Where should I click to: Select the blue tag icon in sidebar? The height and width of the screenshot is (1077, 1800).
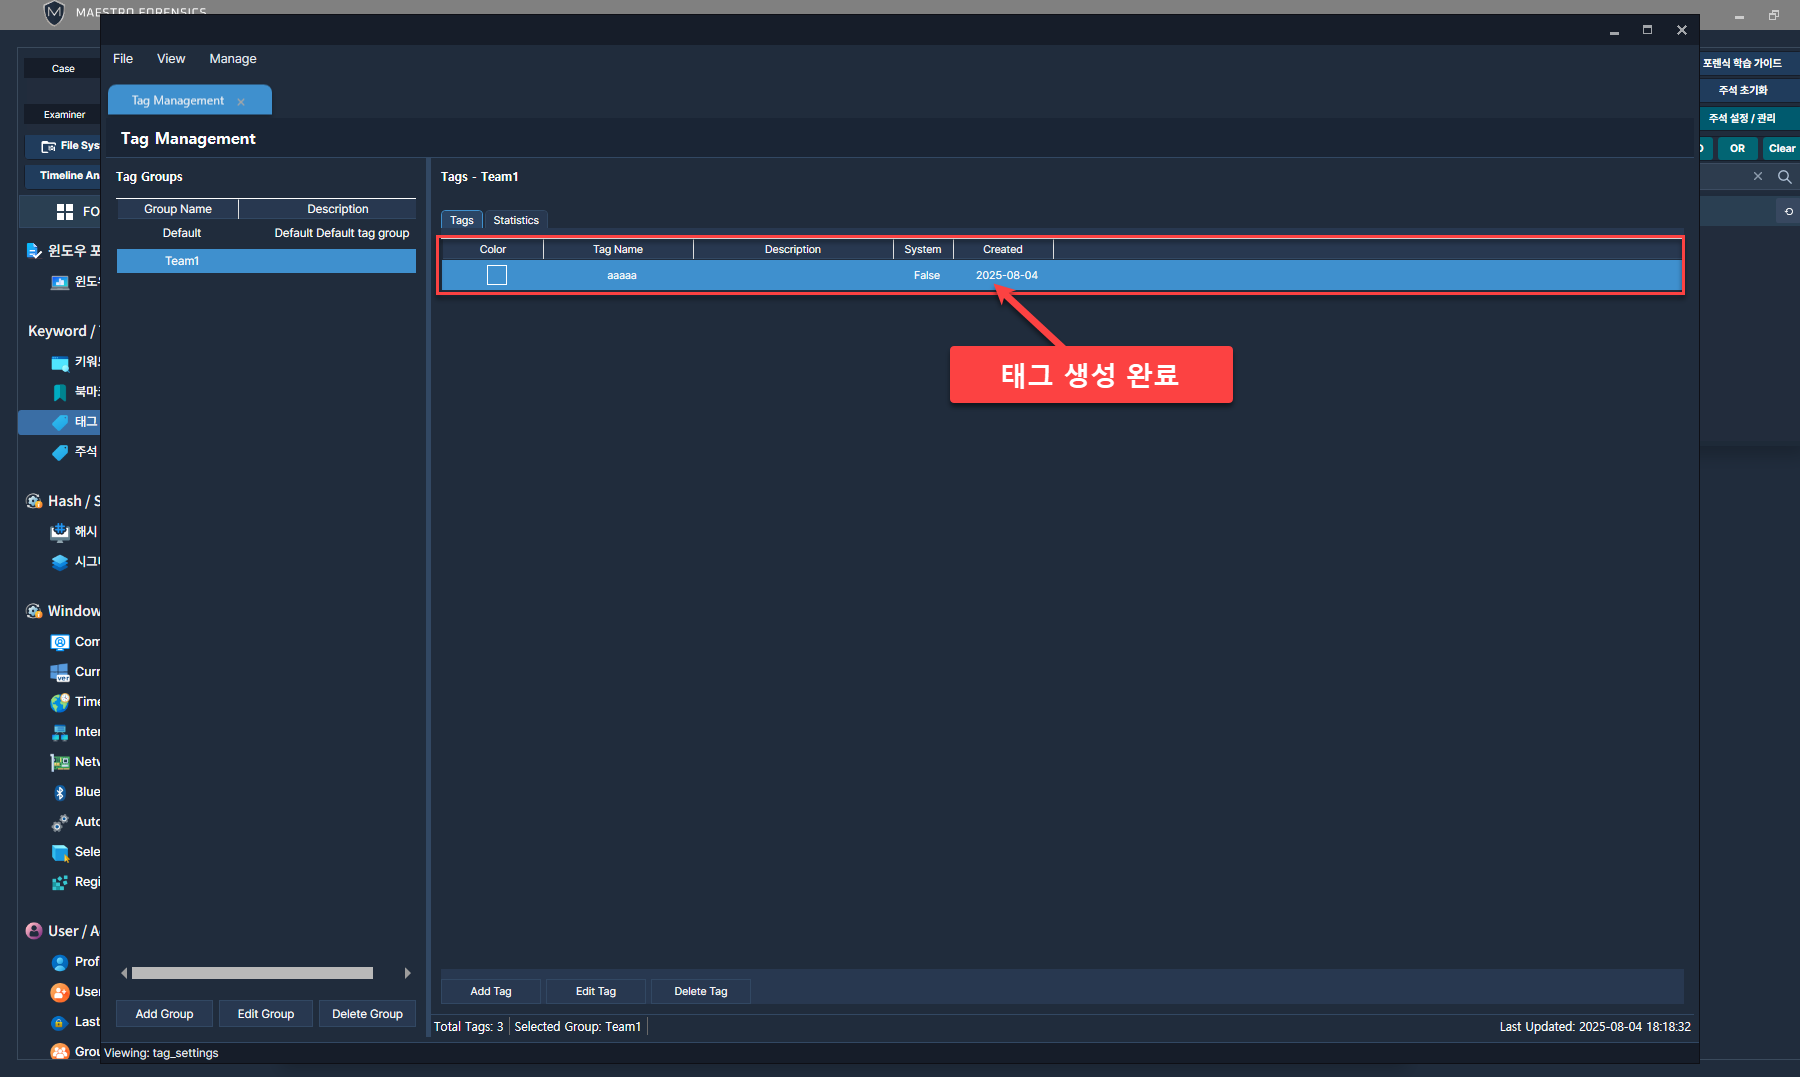[x=60, y=422]
